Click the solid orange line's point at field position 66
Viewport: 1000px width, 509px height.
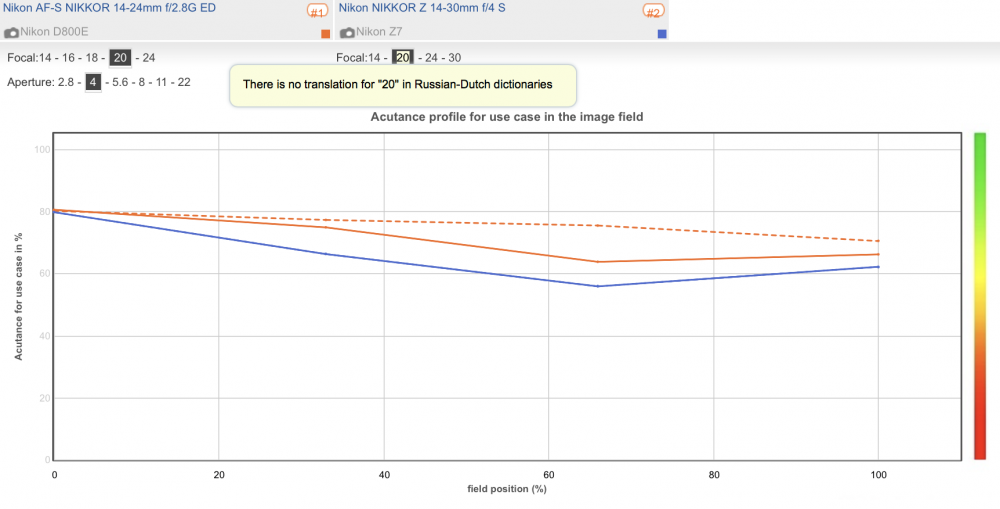tap(598, 262)
